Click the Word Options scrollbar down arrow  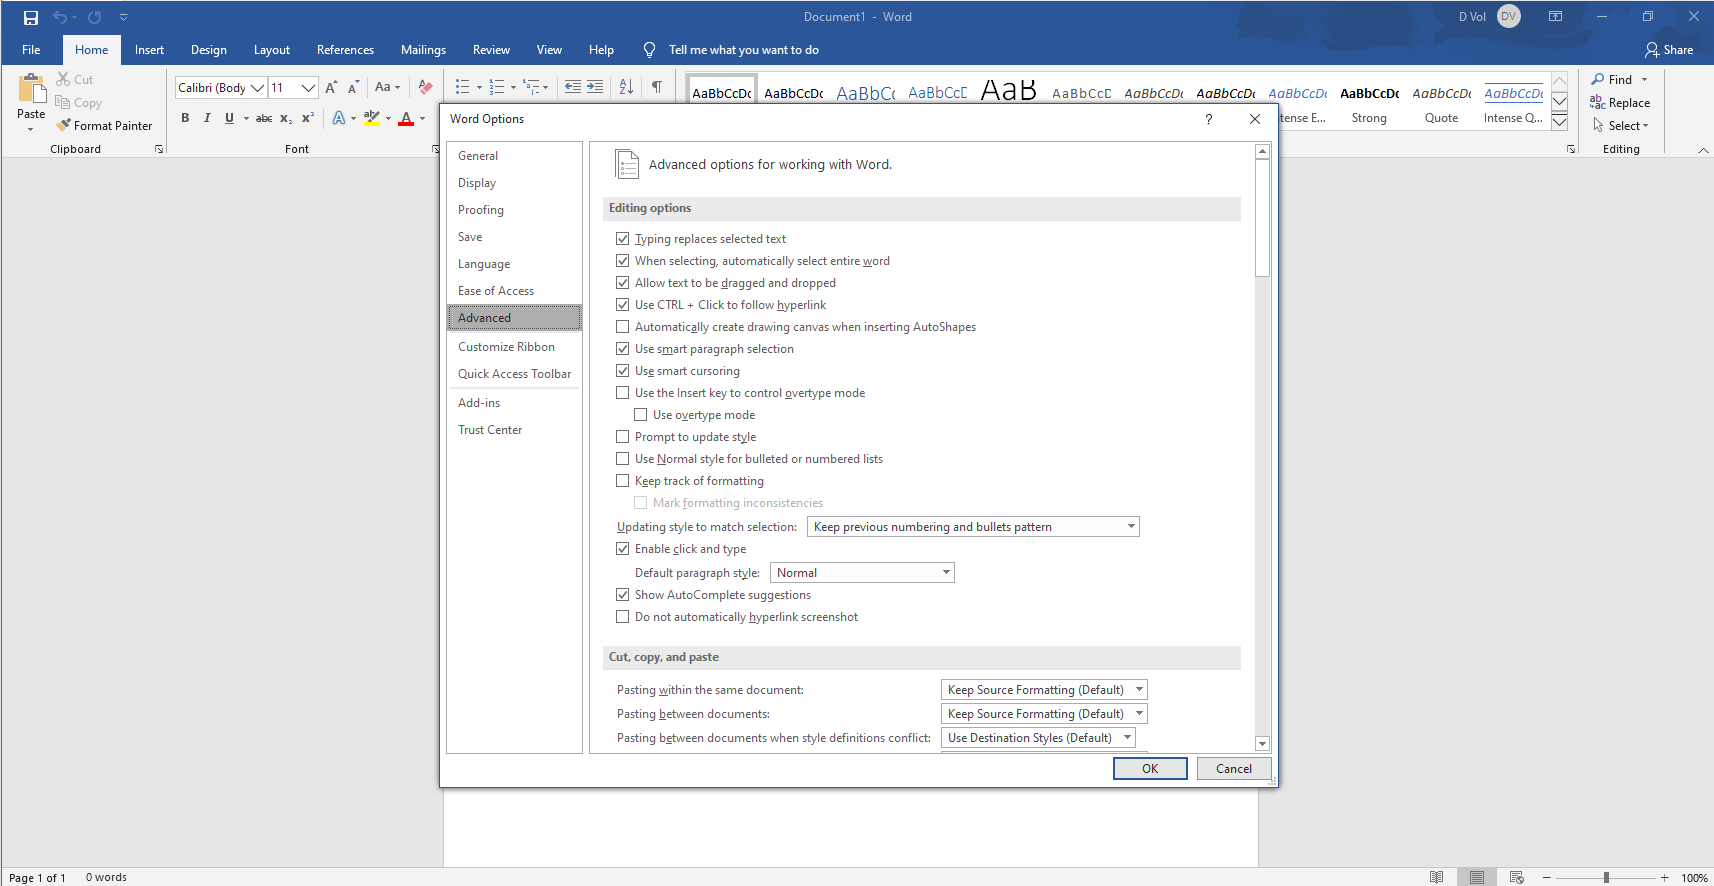point(1262,744)
